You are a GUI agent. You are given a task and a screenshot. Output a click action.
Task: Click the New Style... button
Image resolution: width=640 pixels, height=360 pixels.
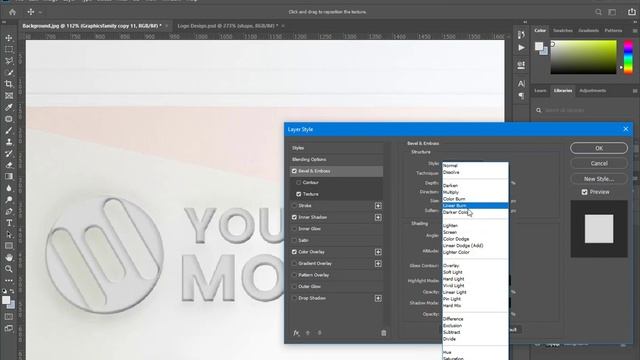pyautogui.click(x=599, y=179)
